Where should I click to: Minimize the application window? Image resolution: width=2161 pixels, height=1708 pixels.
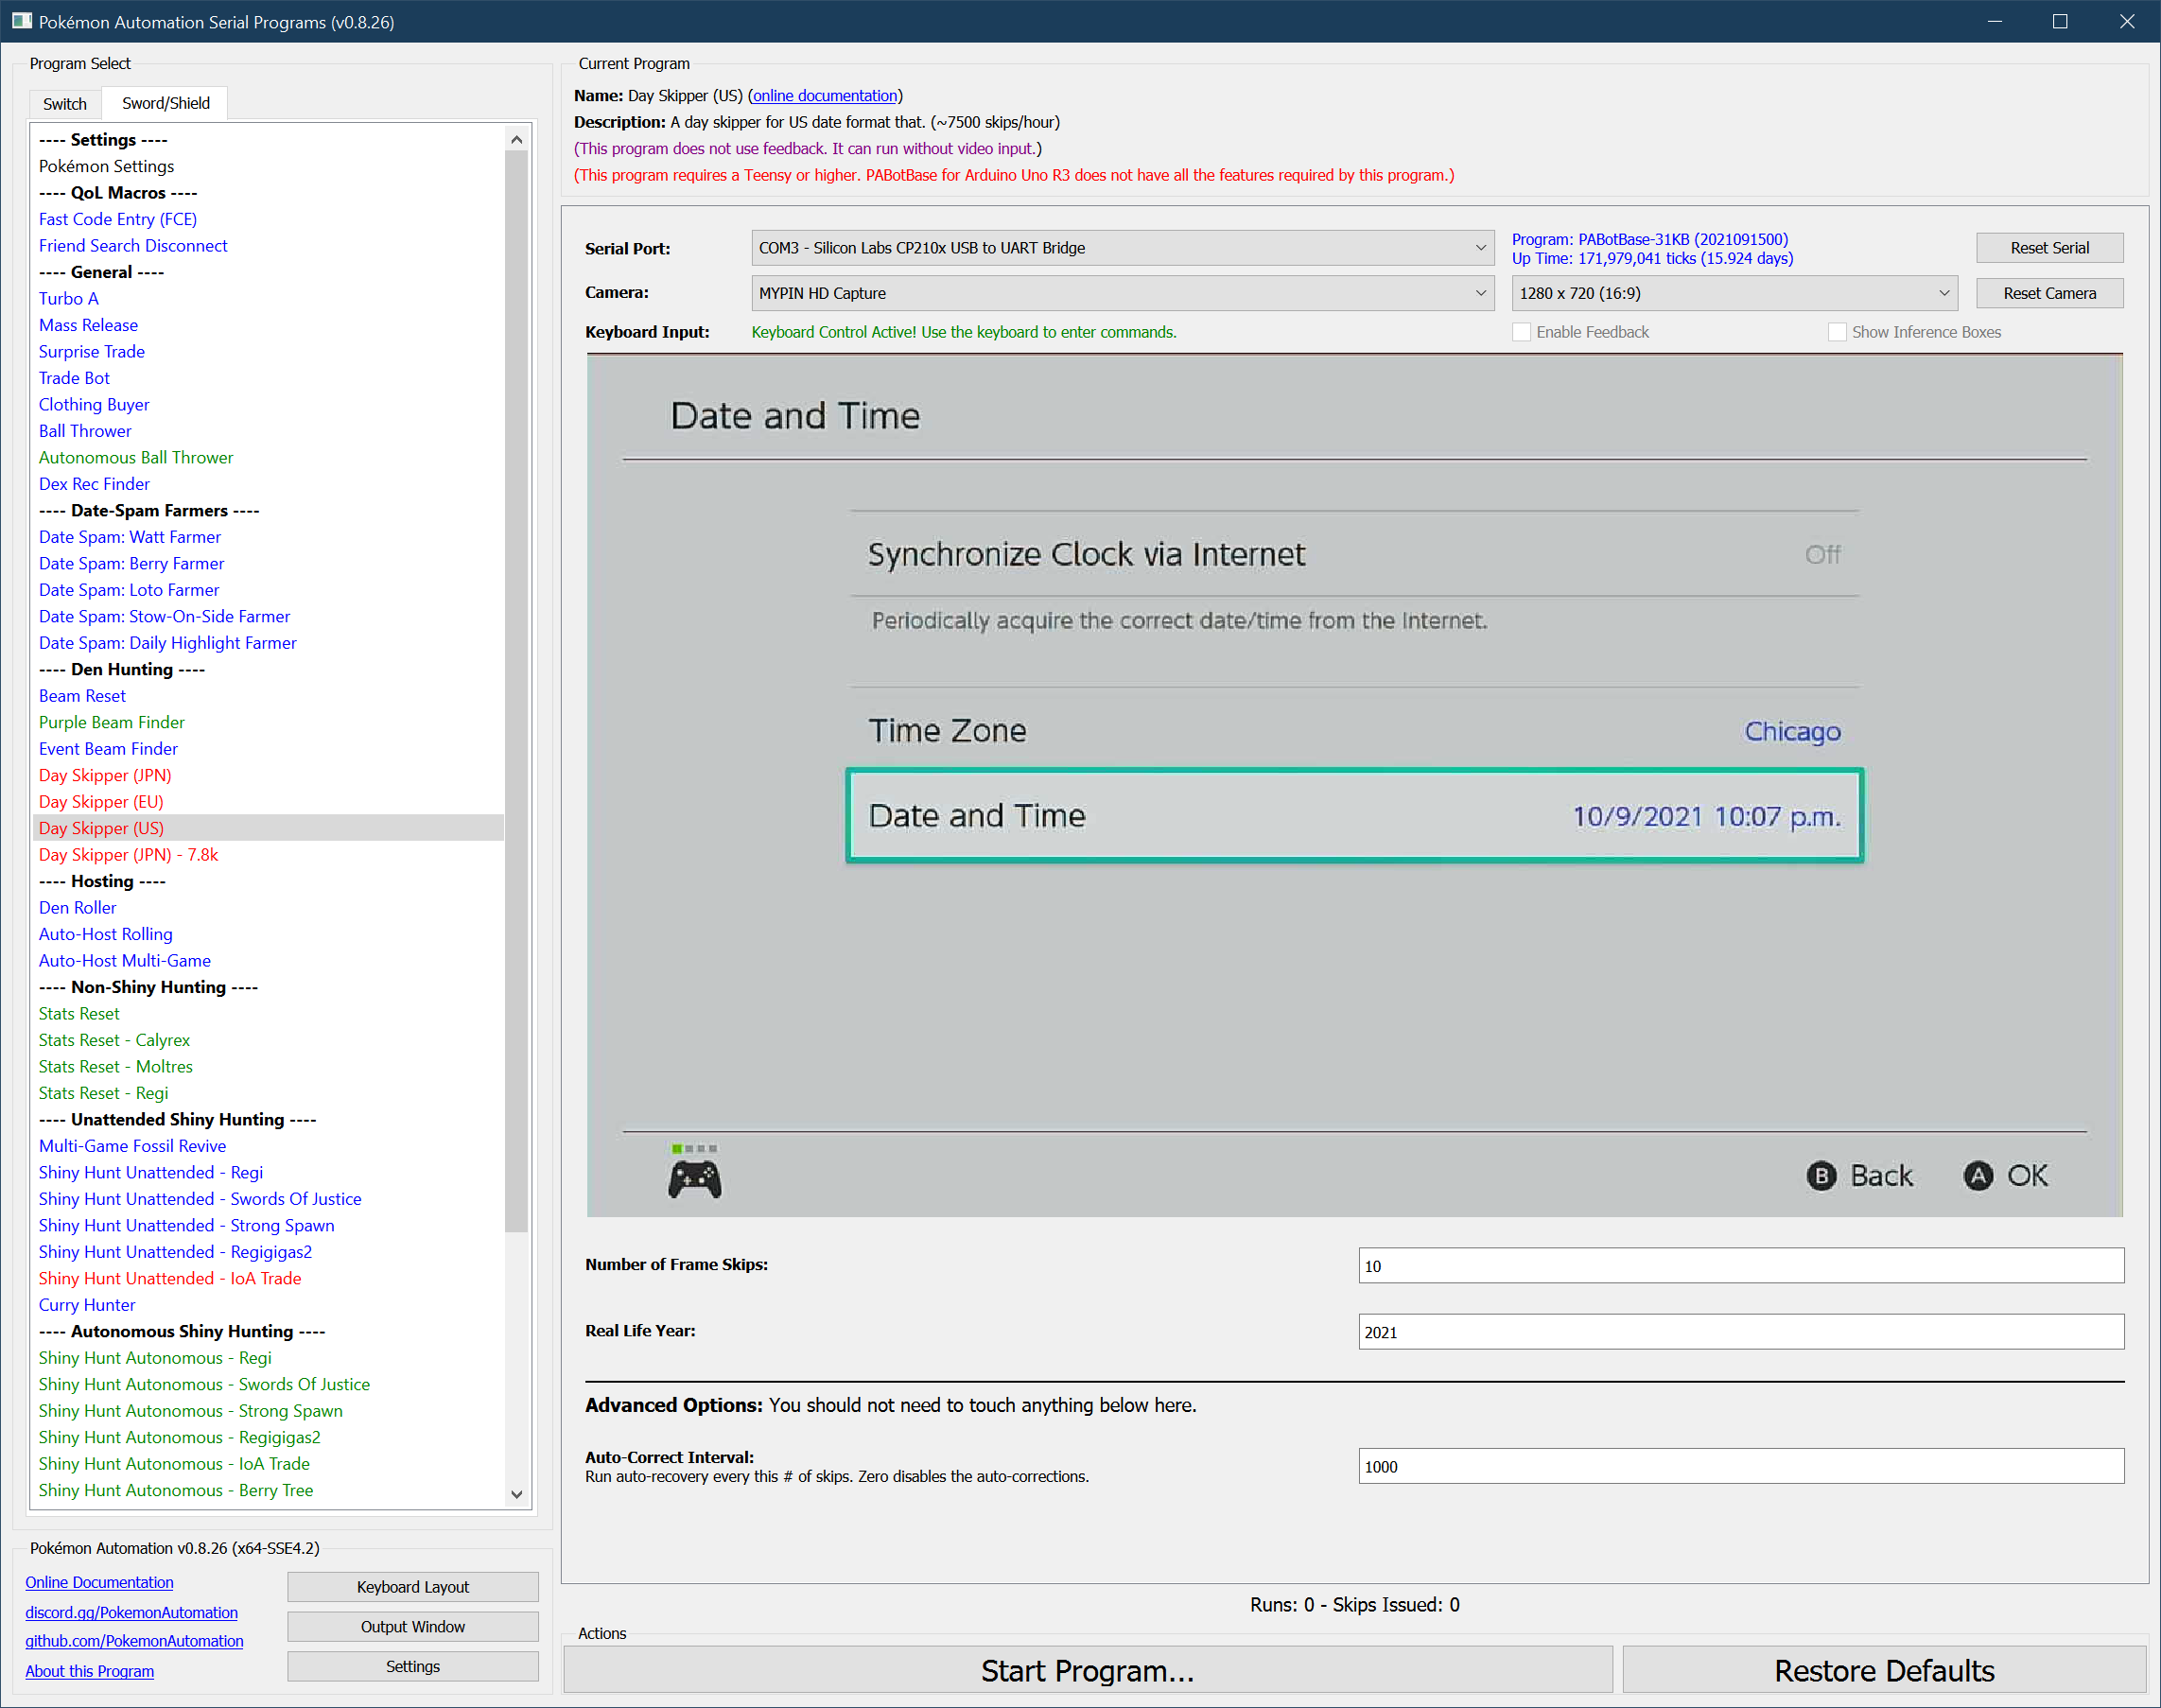(x=1994, y=21)
